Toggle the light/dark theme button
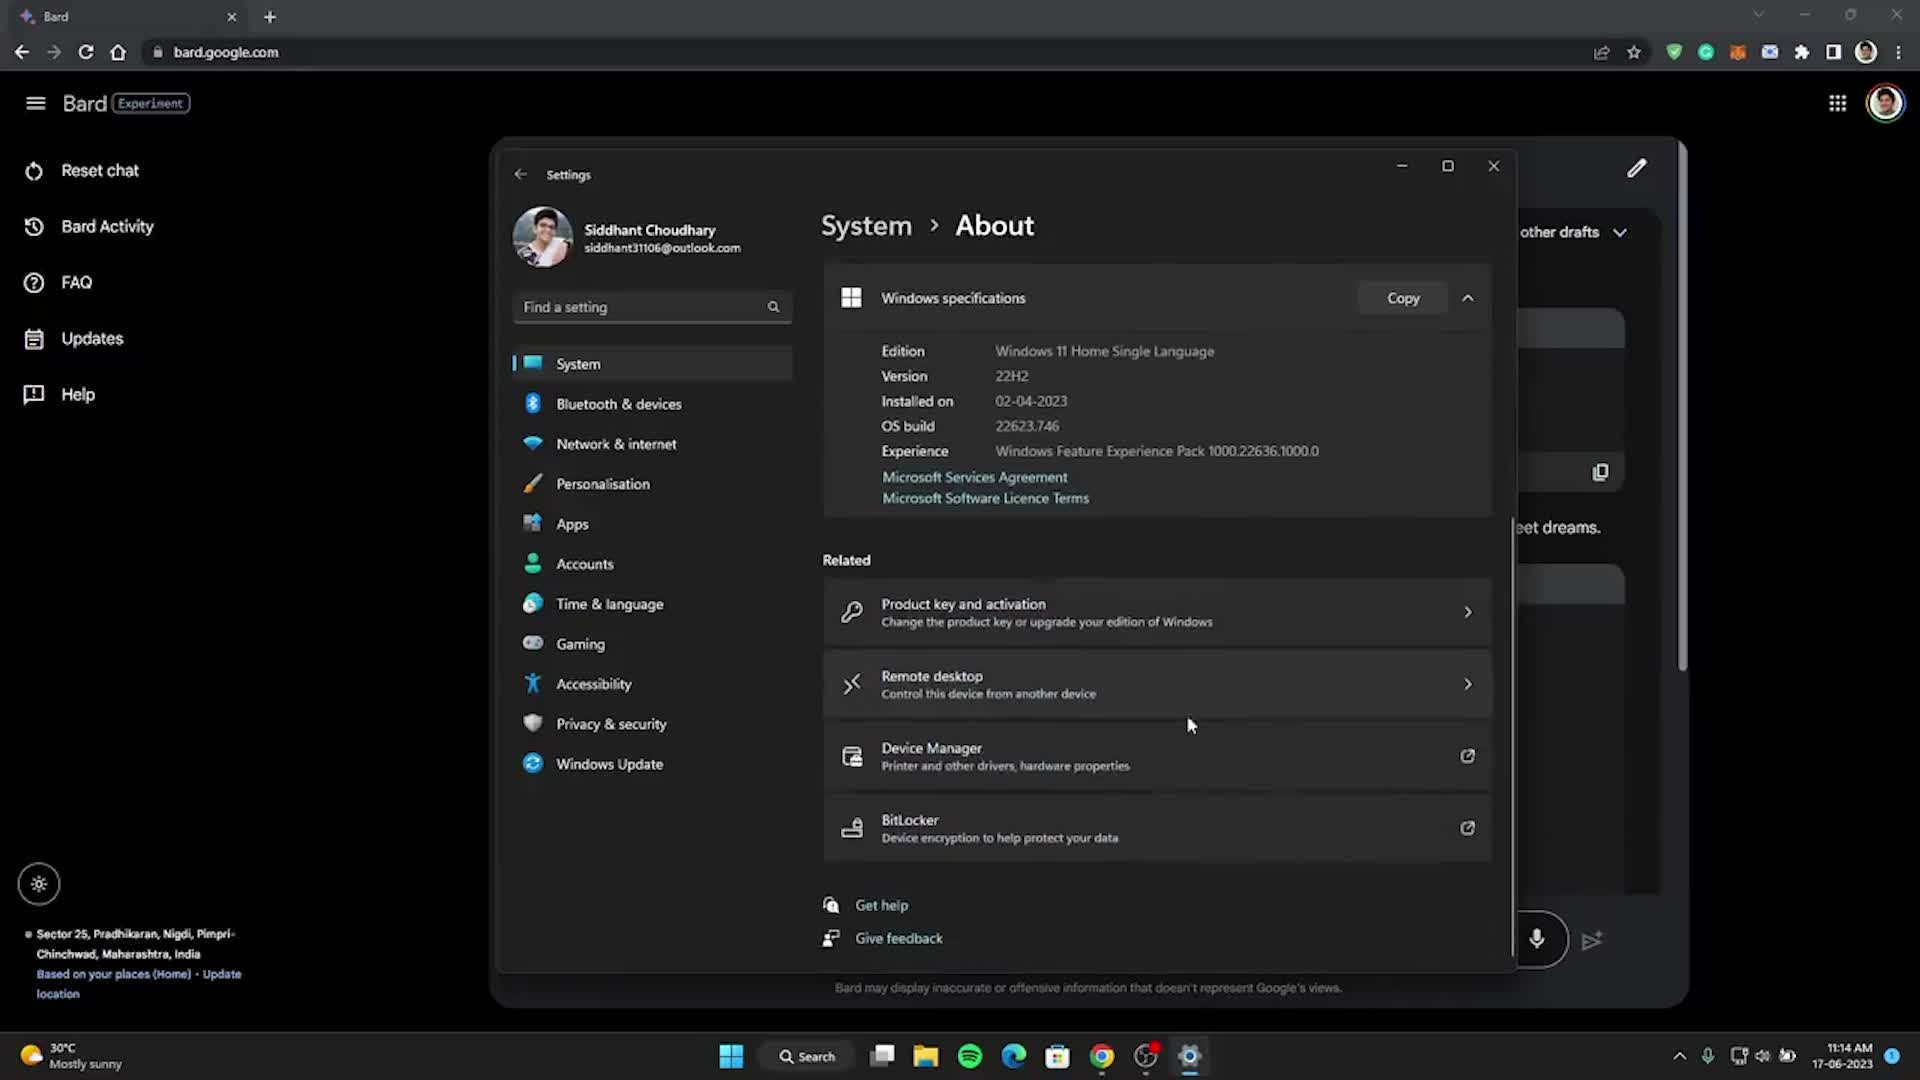The width and height of the screenshot is (1920, 1080). click(39, 884)
